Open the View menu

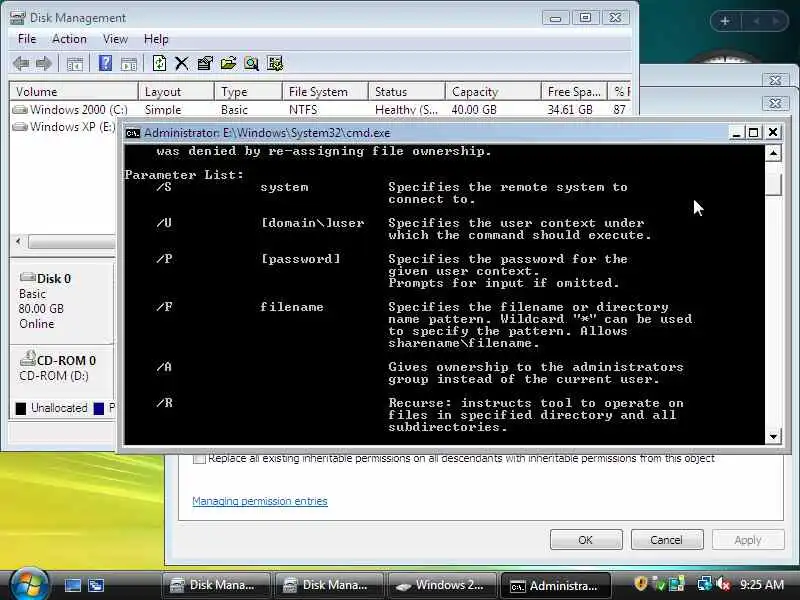coord(115,39)
